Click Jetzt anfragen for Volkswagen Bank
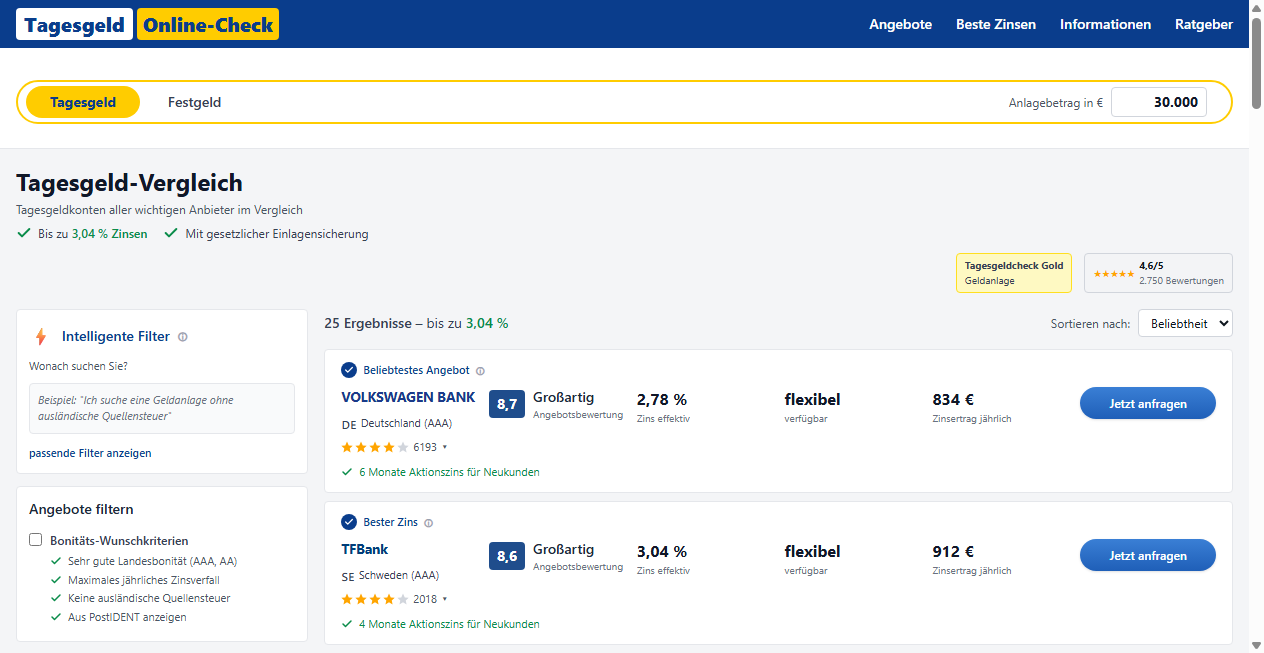The image size is (1264, 653). tap(1148, 404)
